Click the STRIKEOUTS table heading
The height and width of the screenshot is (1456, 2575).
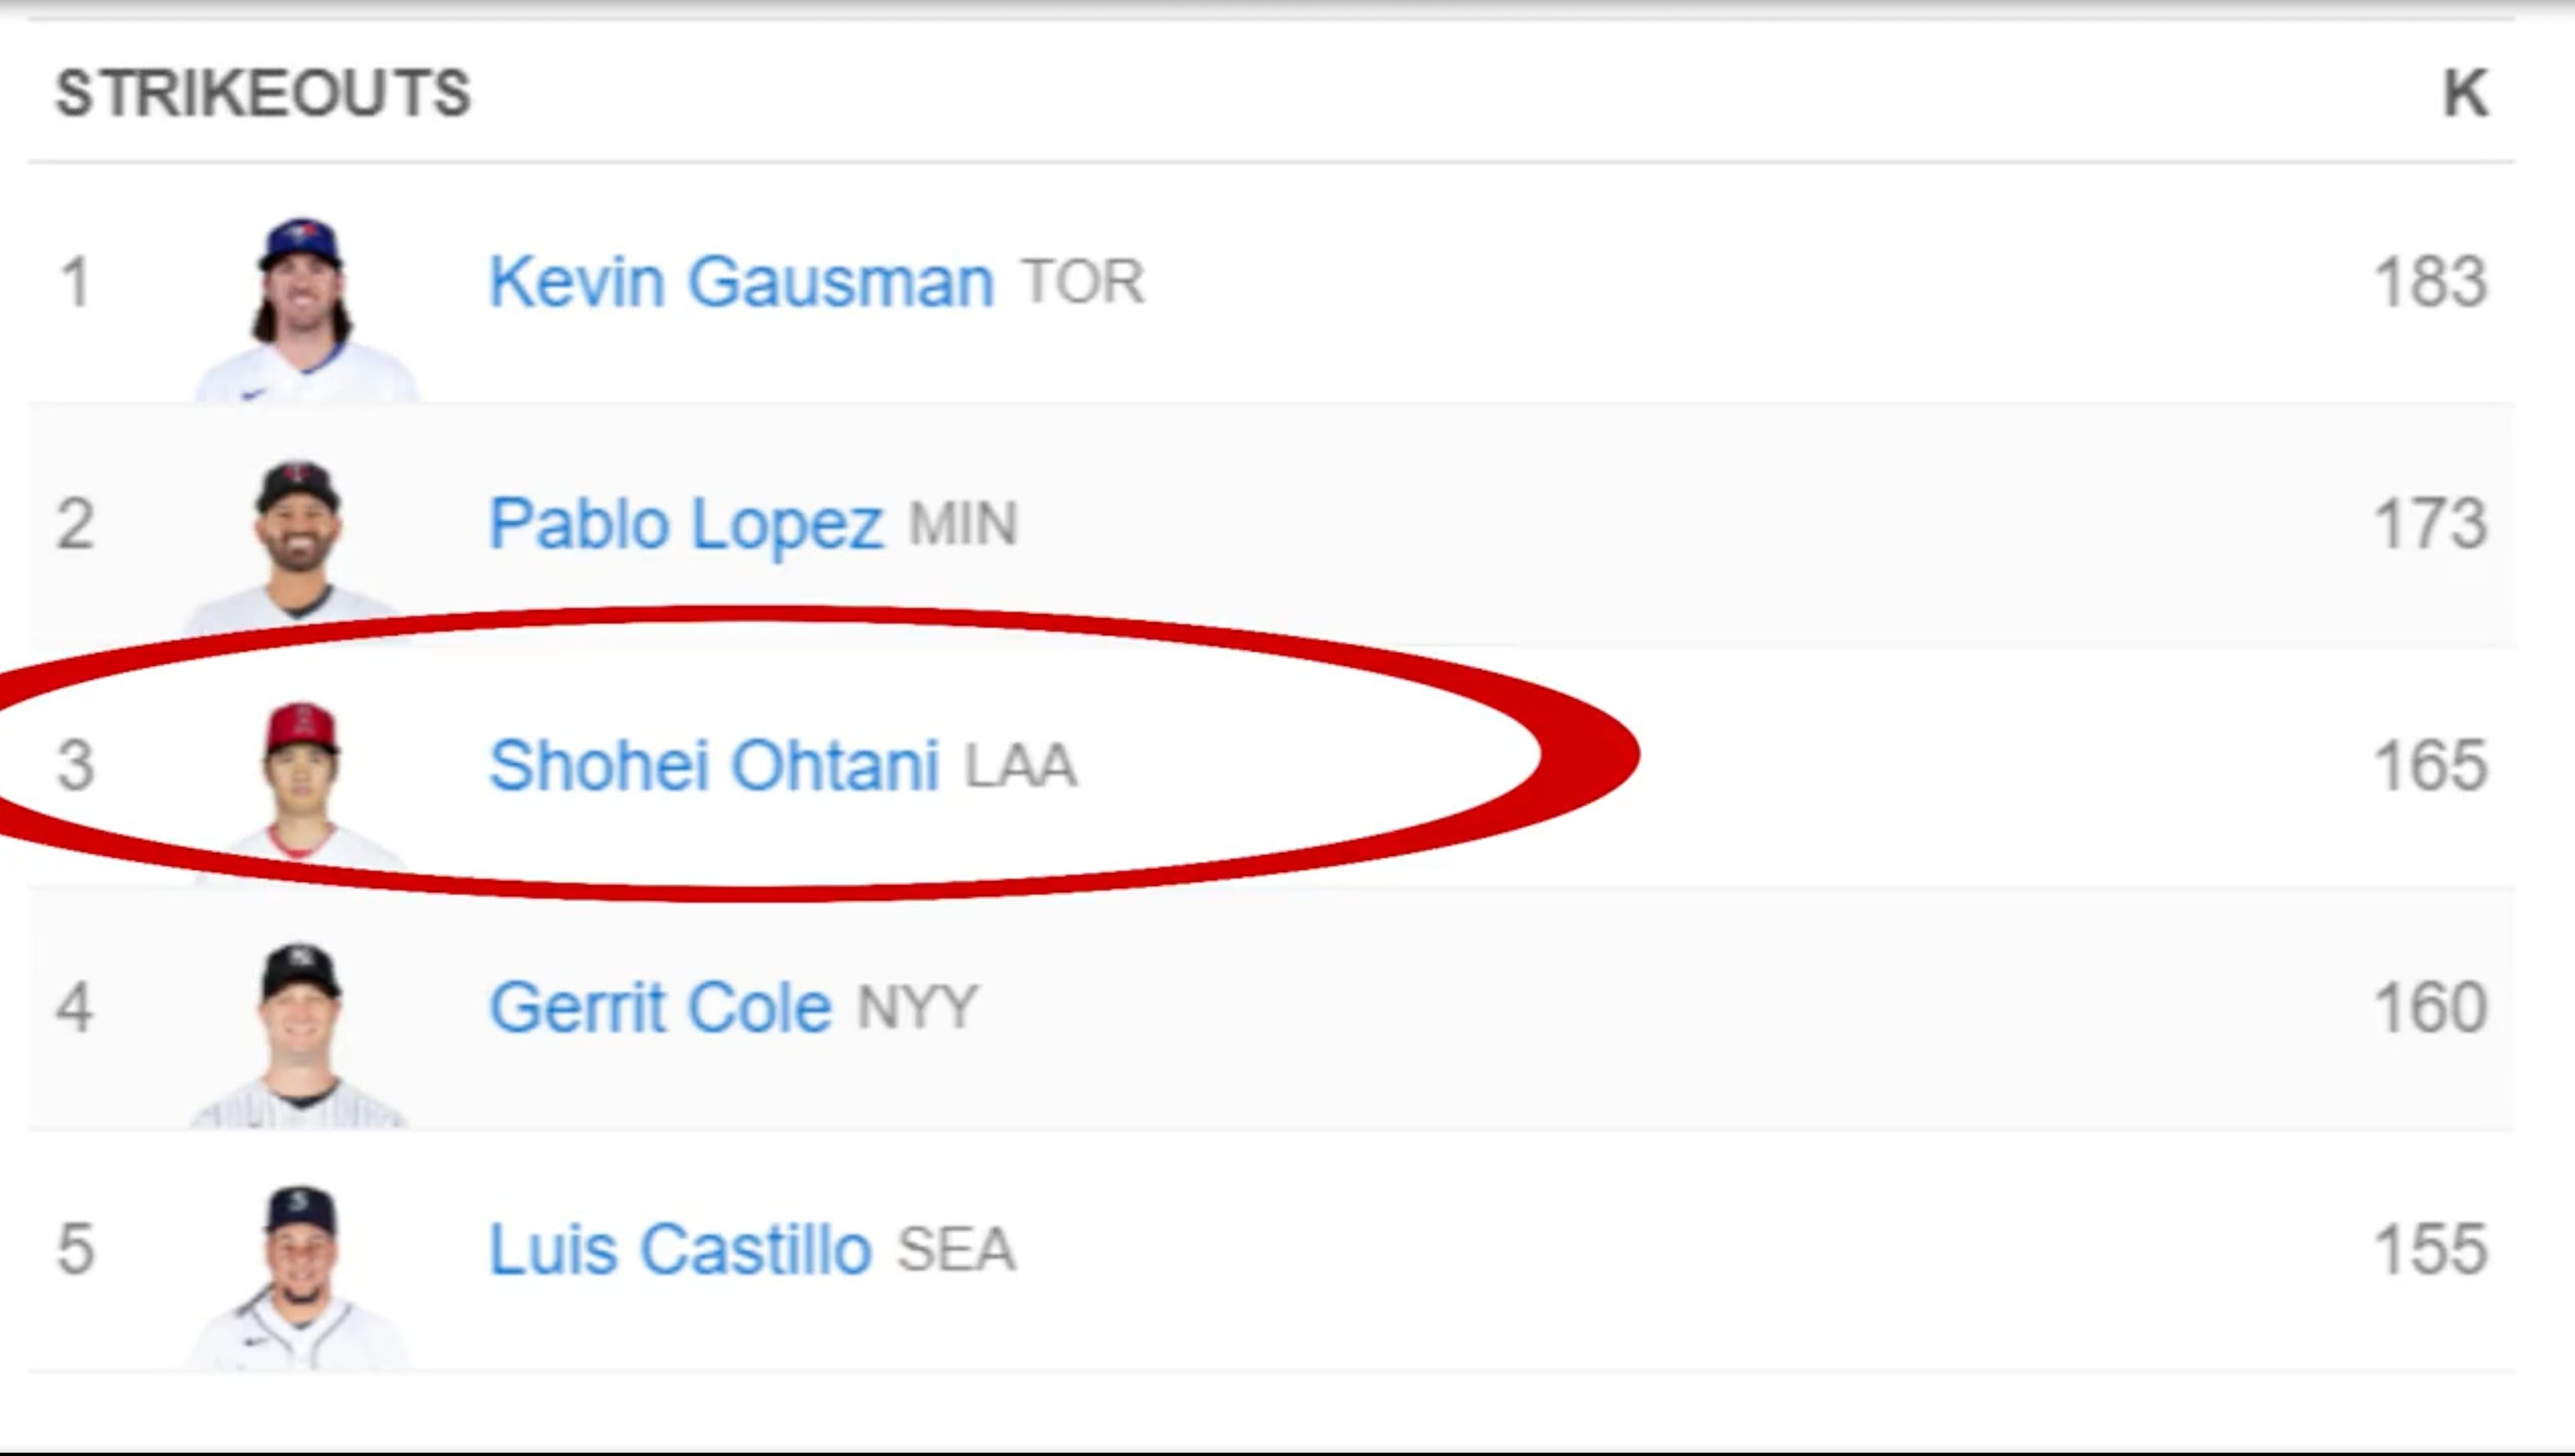263,94
